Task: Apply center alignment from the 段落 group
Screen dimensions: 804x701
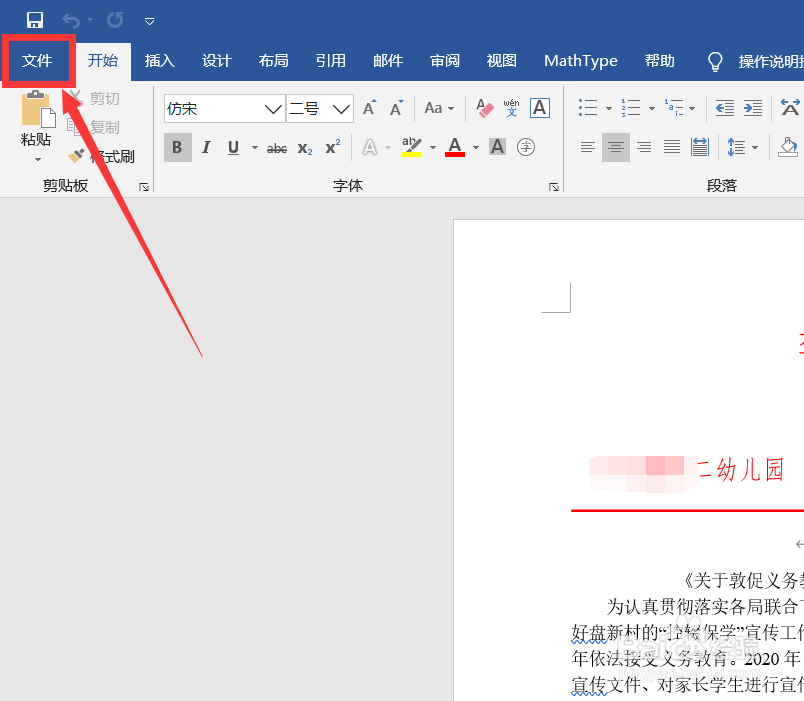Action: pos(615,147)
